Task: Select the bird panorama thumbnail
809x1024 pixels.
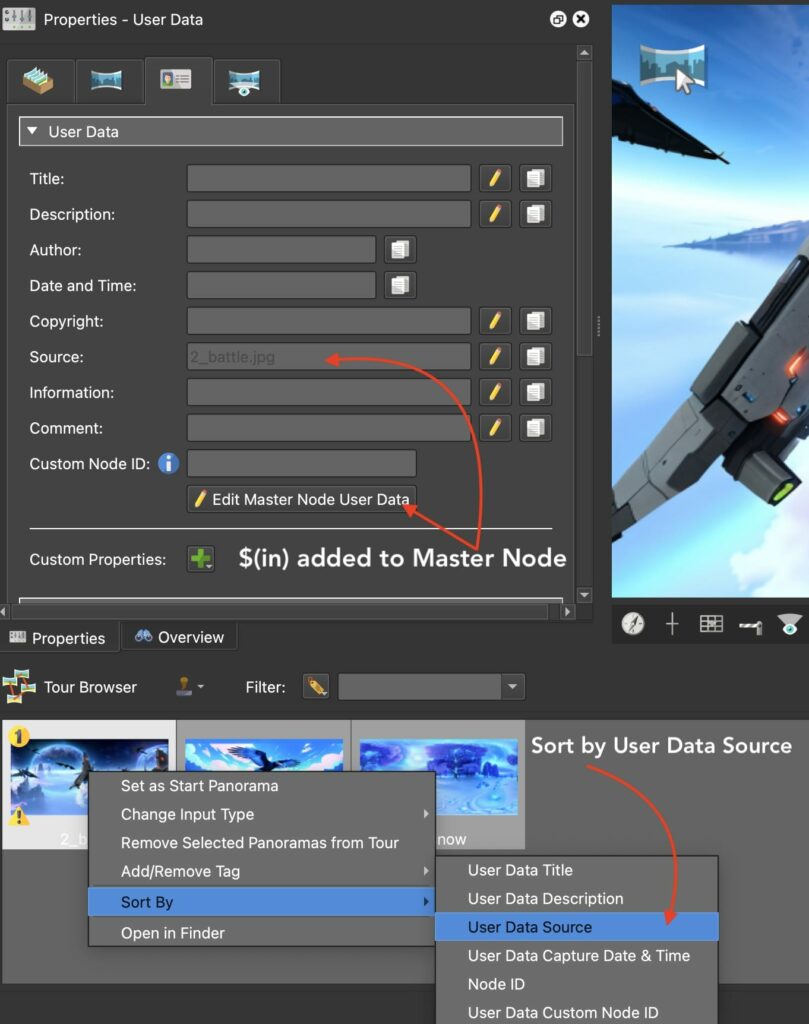Action: 264,754
